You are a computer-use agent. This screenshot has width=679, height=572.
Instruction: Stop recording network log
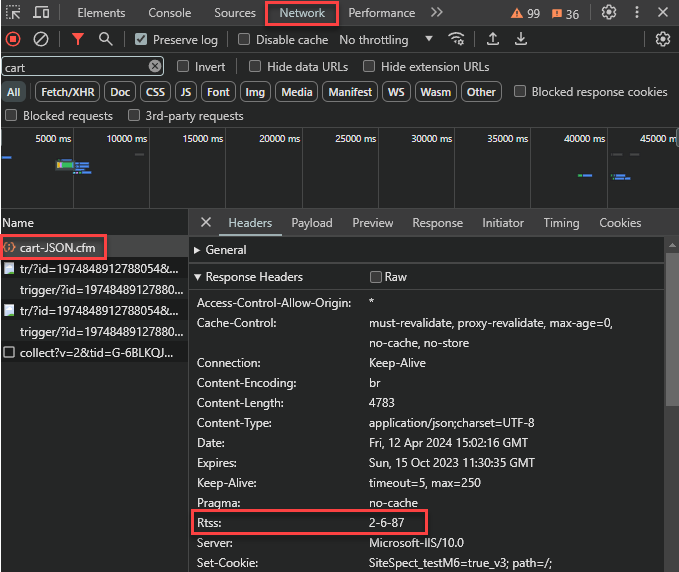point(13,39)
